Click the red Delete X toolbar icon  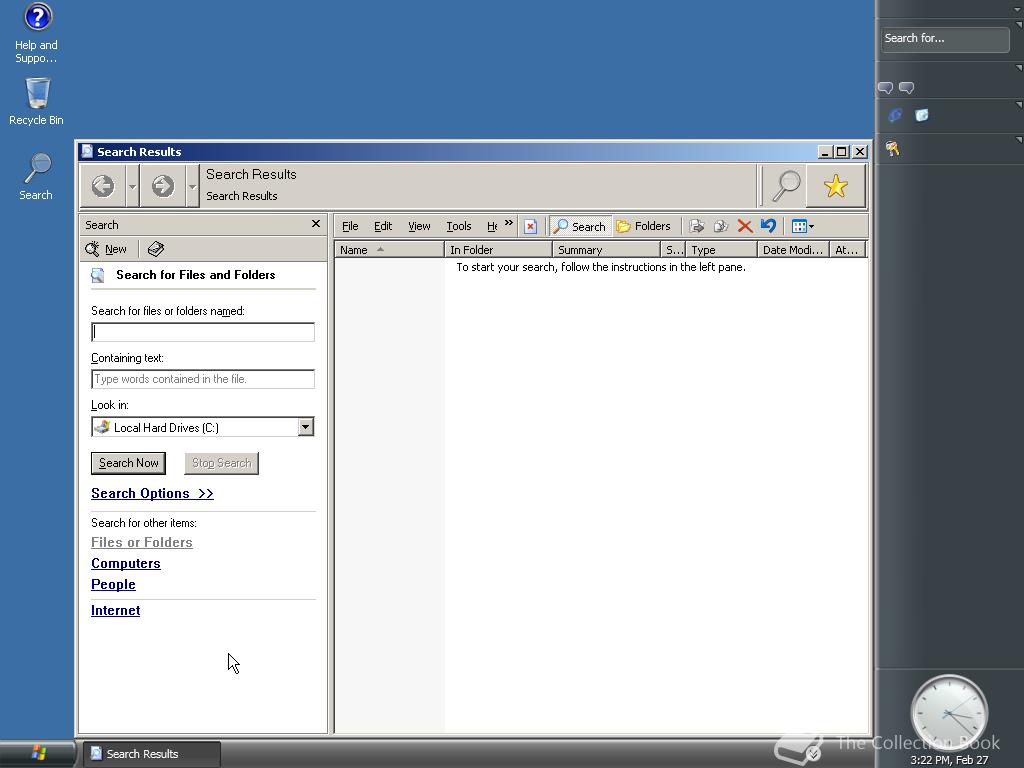[744, 227]
